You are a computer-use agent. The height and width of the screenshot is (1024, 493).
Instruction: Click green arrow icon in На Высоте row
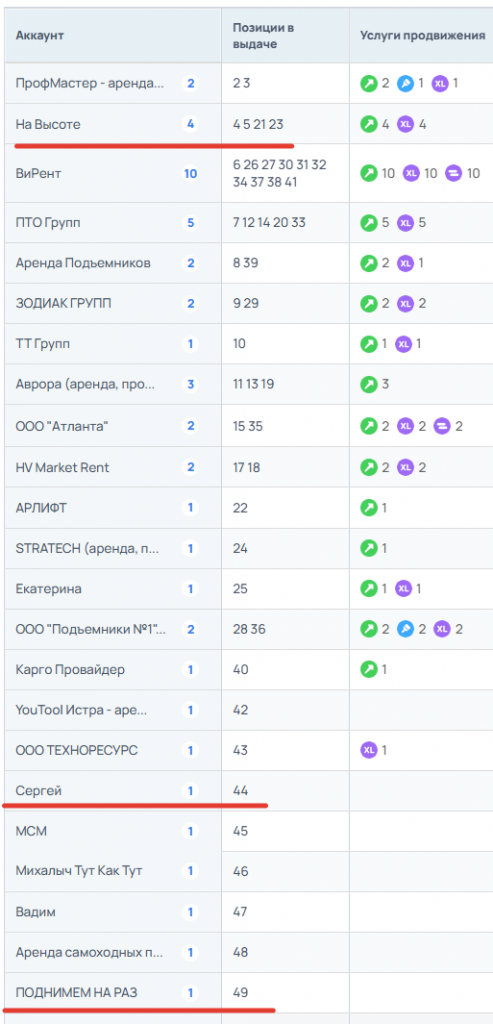(x=369, y=123)
